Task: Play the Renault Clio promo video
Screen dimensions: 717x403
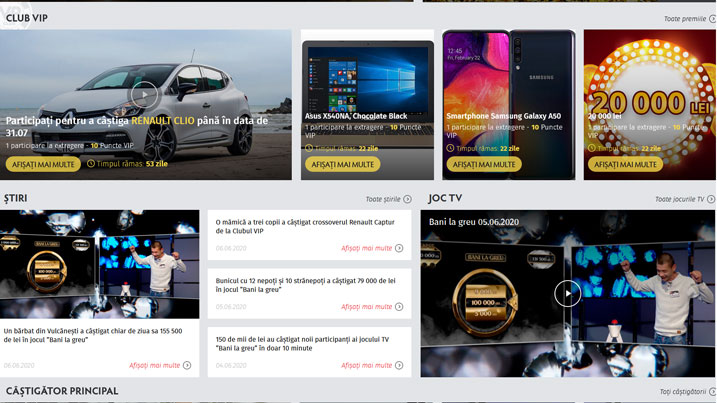Action: 144,95
